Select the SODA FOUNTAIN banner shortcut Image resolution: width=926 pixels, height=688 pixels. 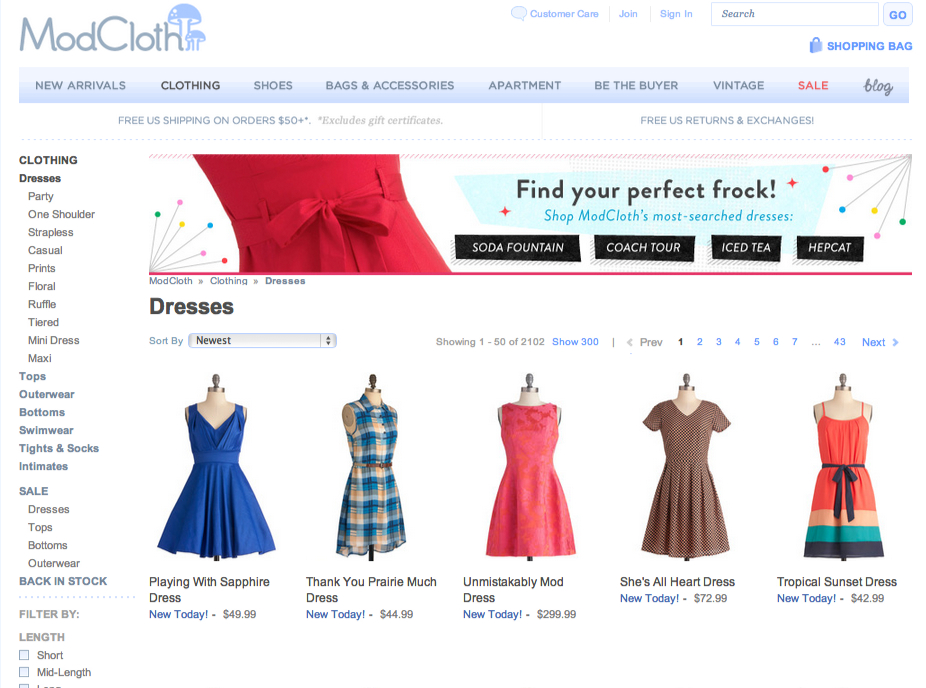[517, 247]
